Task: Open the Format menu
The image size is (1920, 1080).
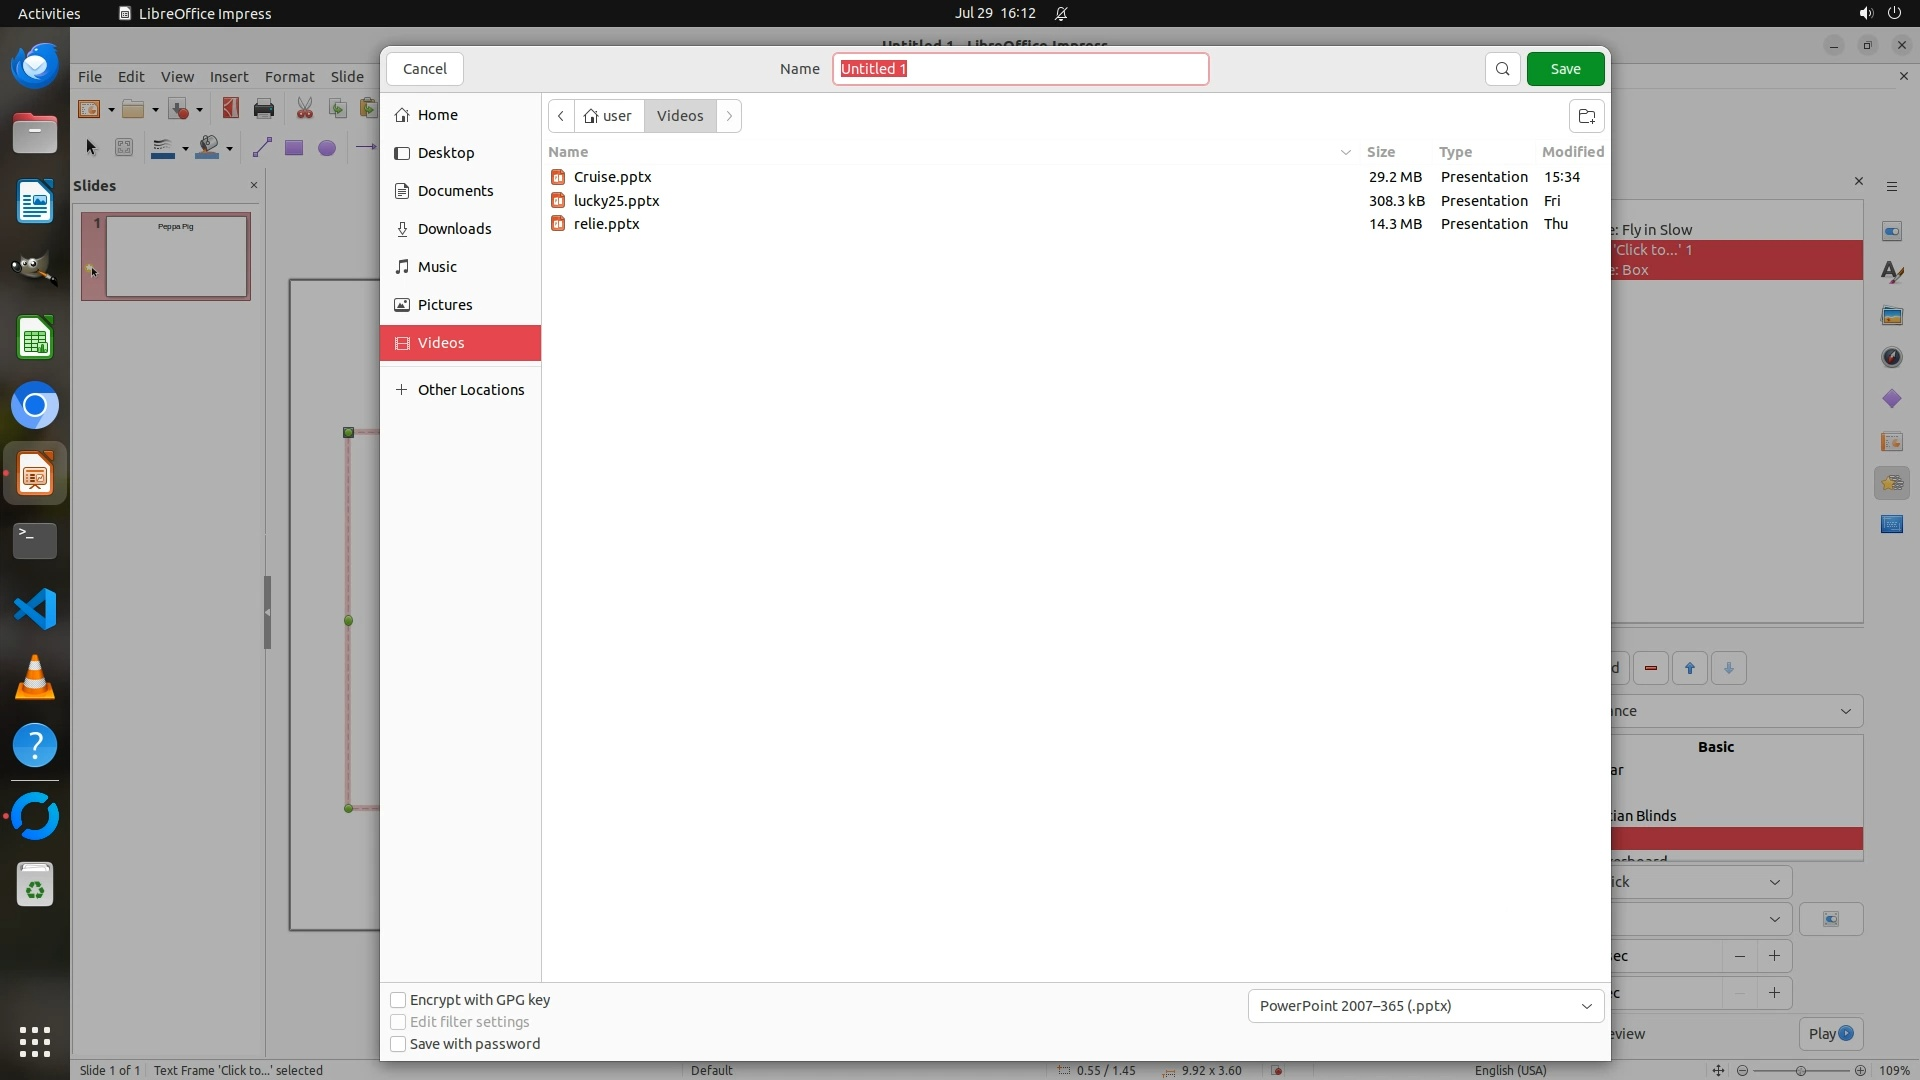Action: (x=289, y=76)
